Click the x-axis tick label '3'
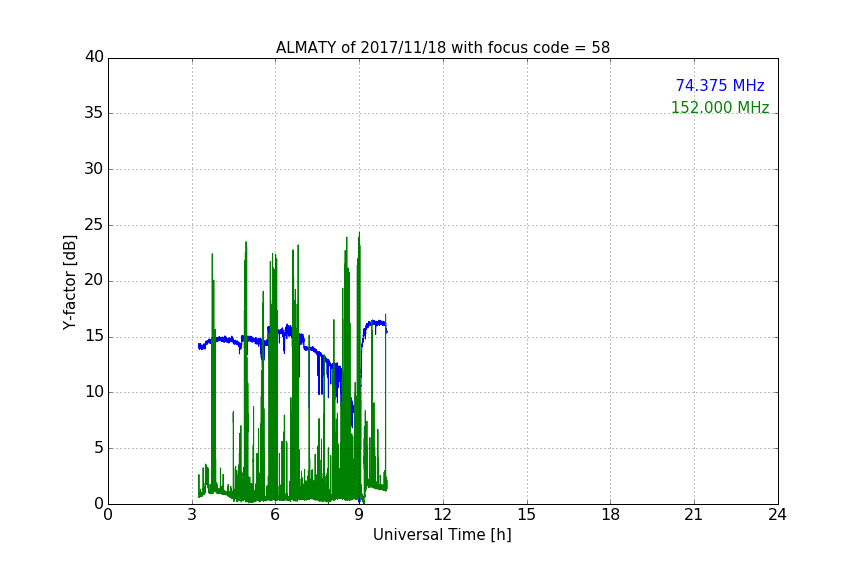 pos(192,515)
